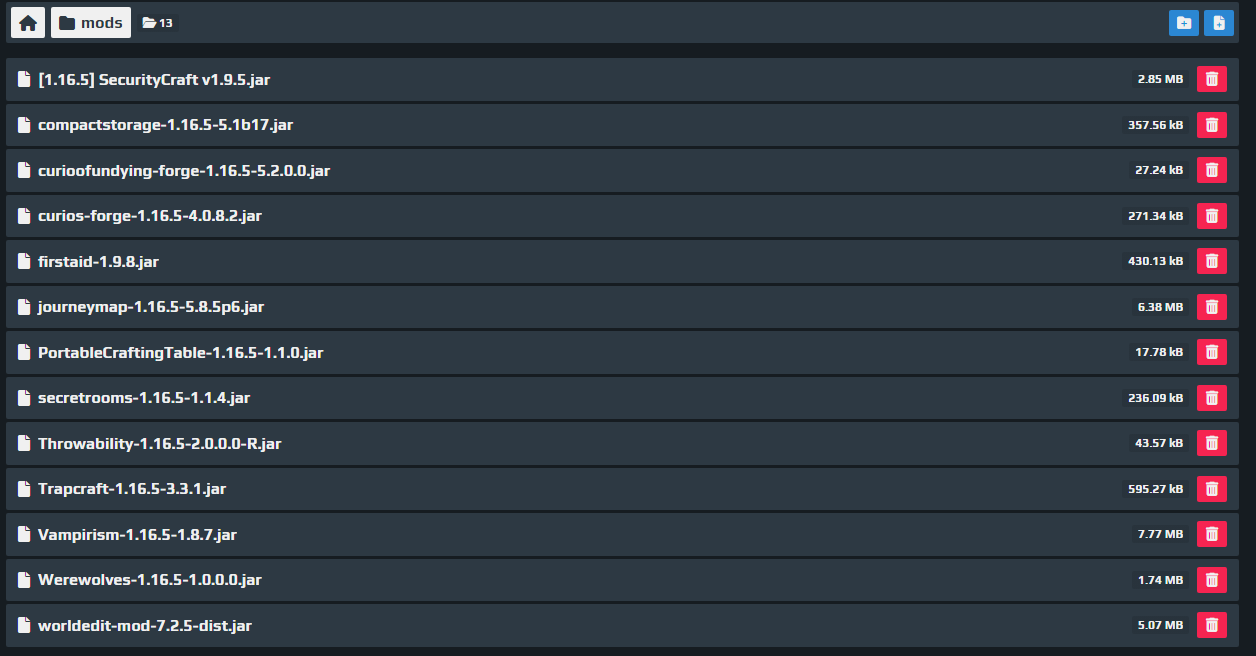
Task: Open the mods folder breadcrumb
Action: pyautogui.click(x=91, y=23)
